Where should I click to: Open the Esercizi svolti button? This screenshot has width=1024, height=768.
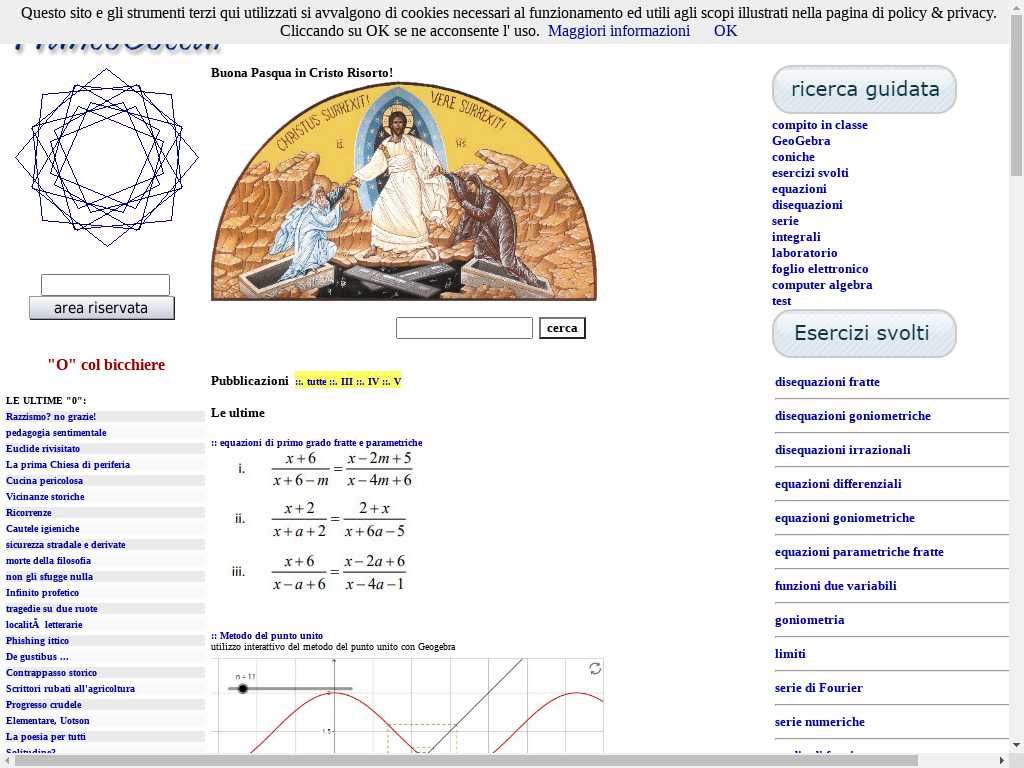click(864, 334)
